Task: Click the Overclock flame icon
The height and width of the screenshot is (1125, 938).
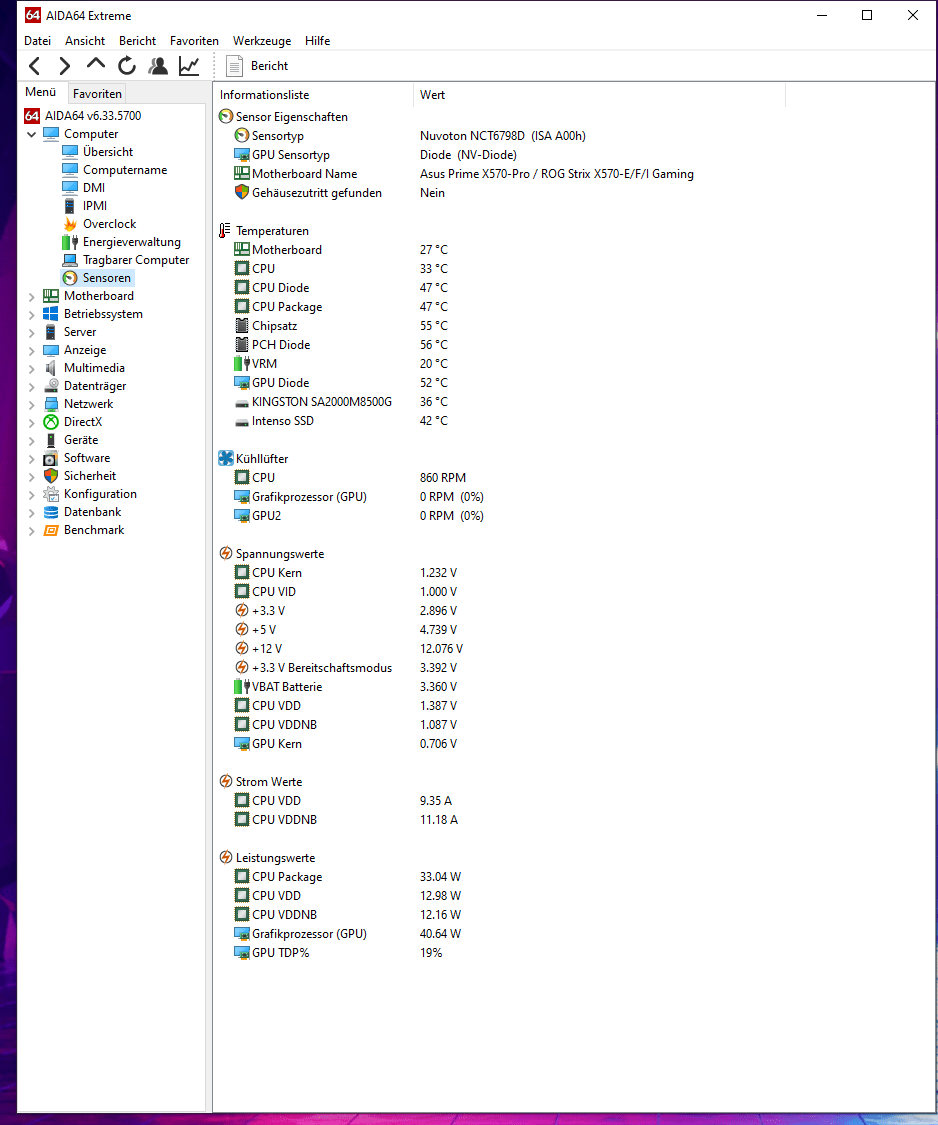Action: click(70, 224)
